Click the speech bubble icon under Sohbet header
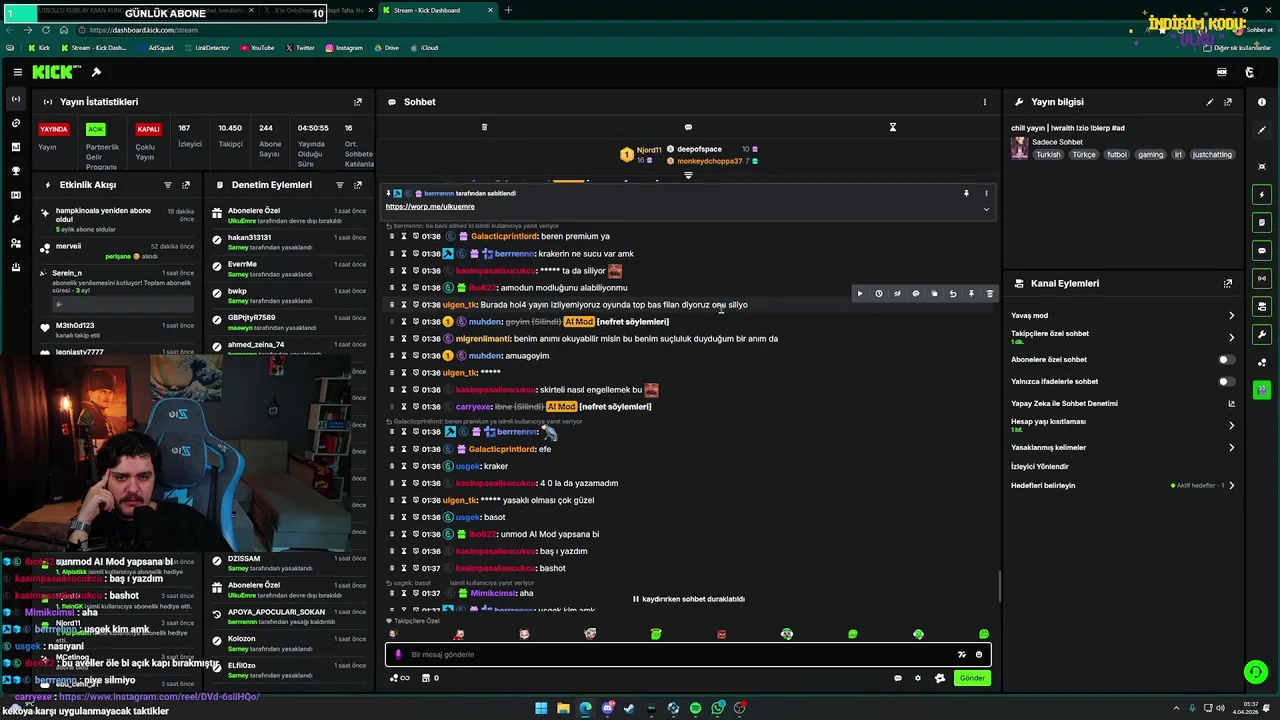The height and width of the screenshot is (720, 1280). [x=688, y=127]
